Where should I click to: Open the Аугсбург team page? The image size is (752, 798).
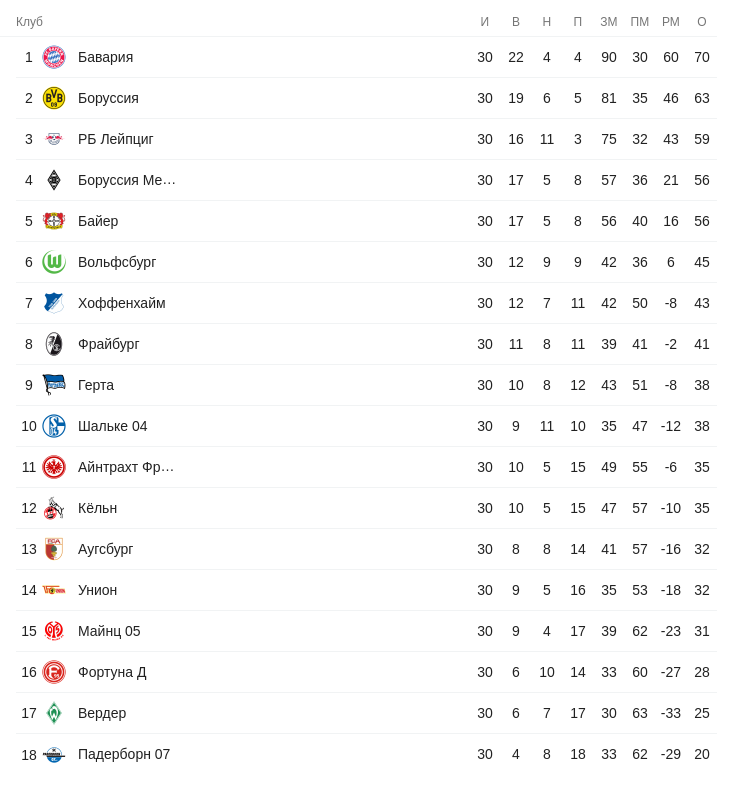[105, 549]
